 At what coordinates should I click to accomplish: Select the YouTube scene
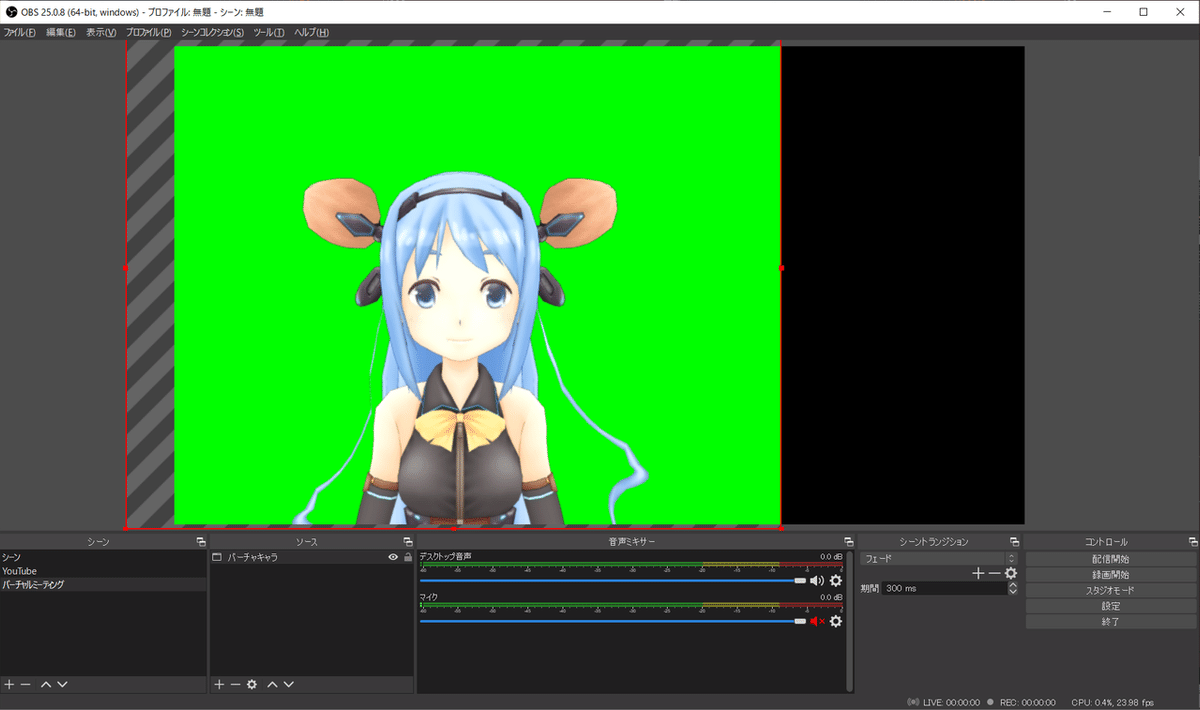click(104, 571)
